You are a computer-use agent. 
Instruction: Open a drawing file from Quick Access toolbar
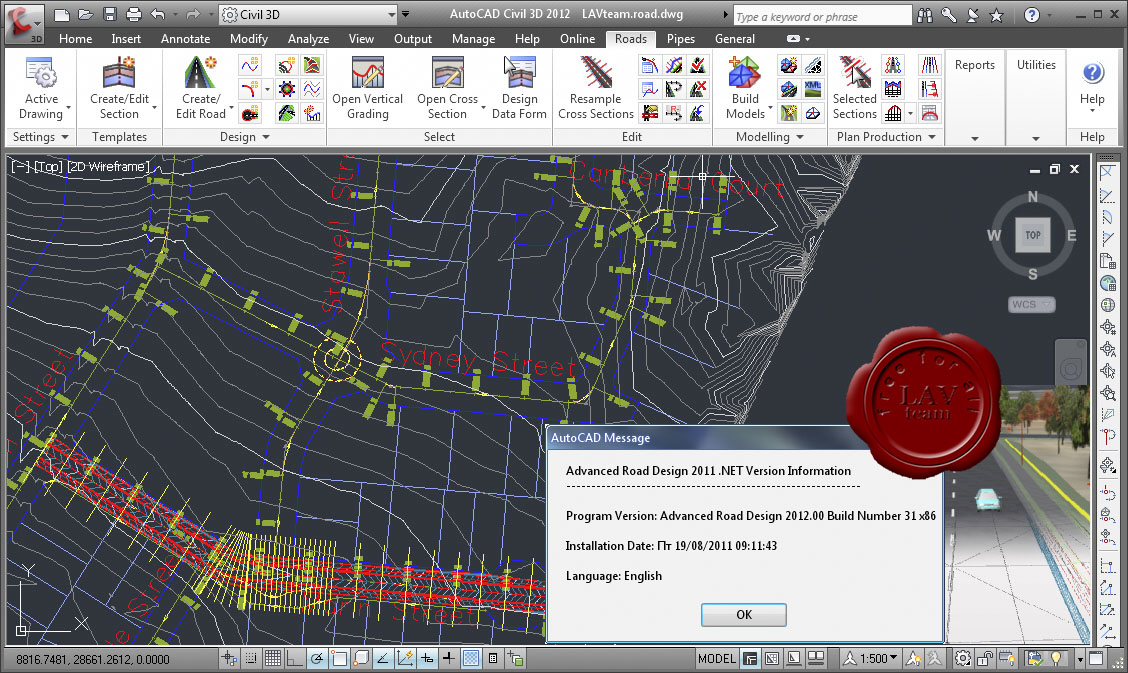[86, 14]
